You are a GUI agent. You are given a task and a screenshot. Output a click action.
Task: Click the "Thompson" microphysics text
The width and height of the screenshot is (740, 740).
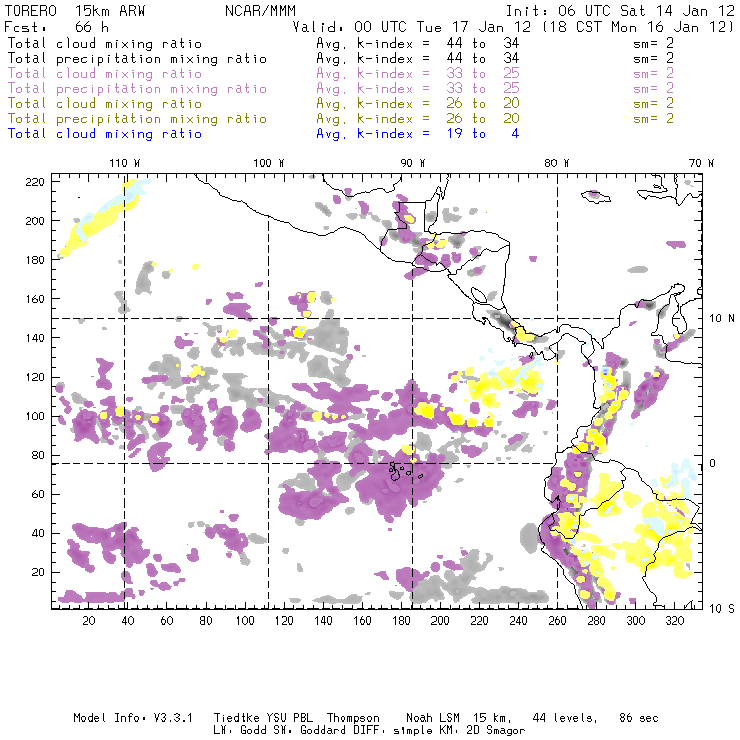point(353,718)
